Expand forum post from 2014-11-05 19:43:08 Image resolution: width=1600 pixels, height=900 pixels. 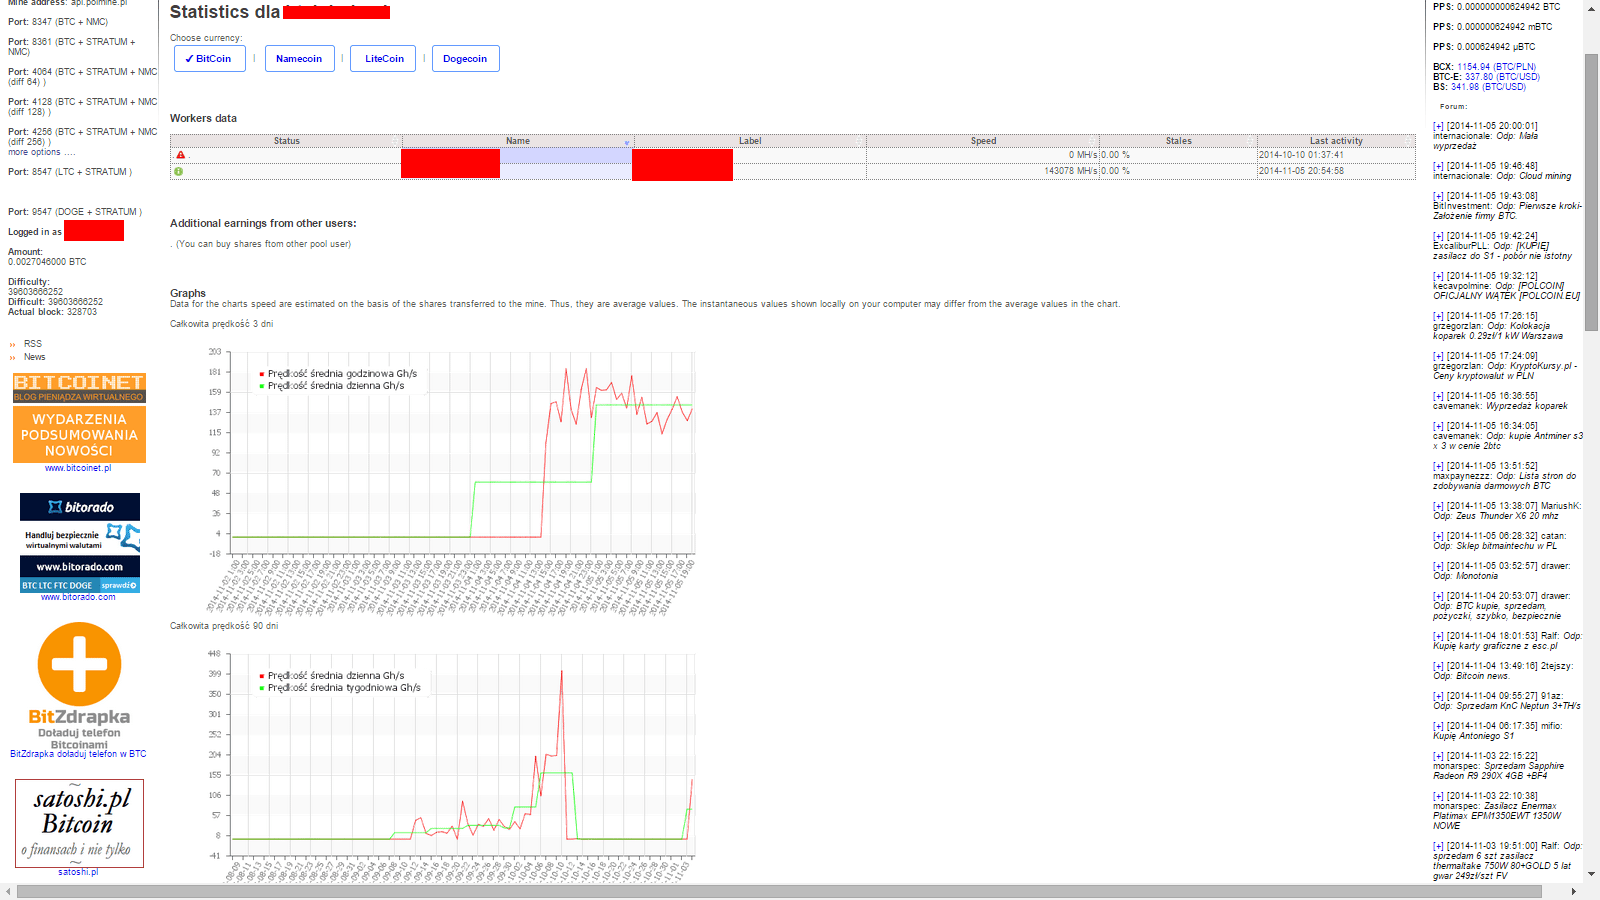tap(1438, 196)
